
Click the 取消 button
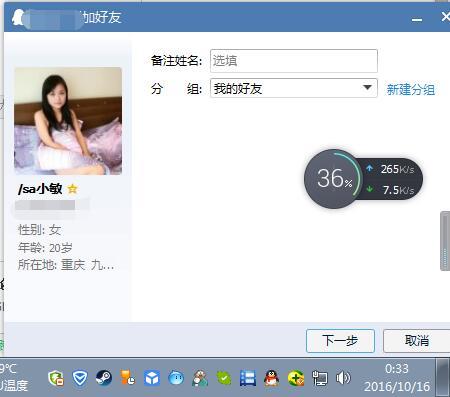(x=417, y=341)
